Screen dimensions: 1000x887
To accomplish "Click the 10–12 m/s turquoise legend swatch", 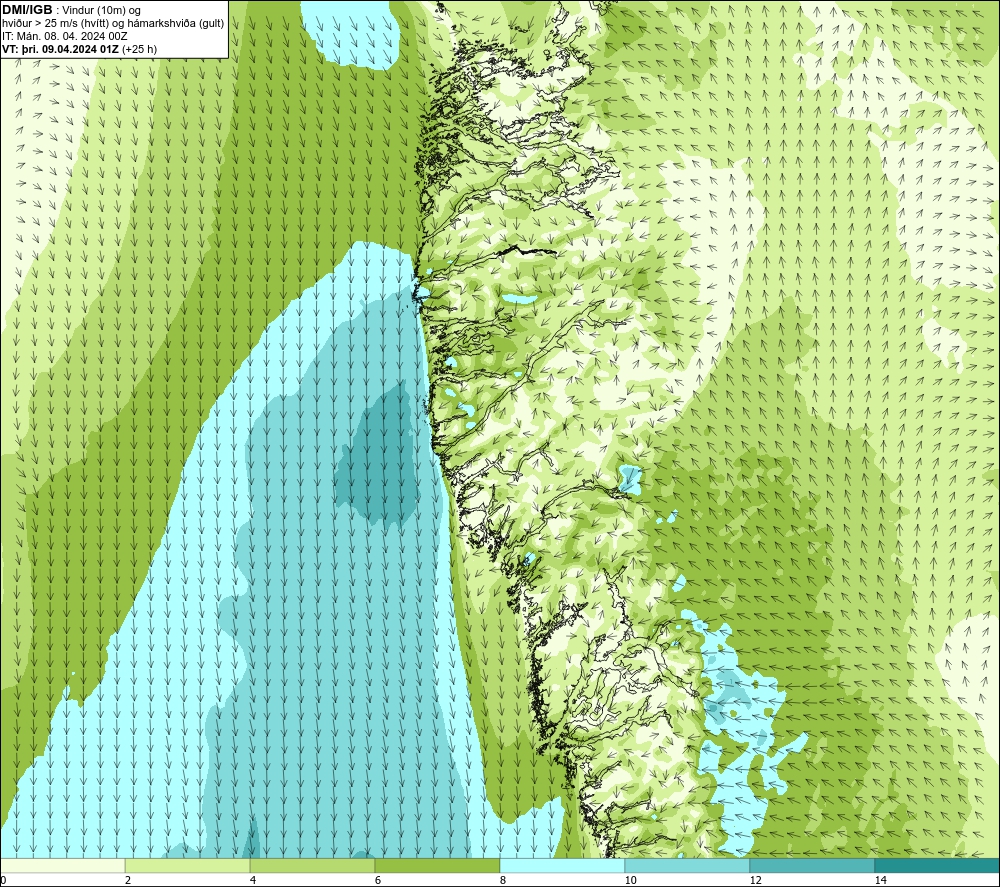I will click(688, 865).
